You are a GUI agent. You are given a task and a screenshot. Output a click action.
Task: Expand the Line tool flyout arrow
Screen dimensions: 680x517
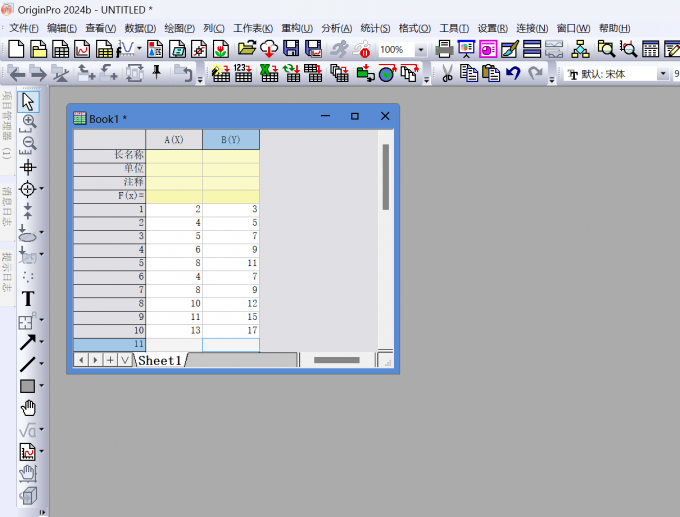pyautogui.click(x=42, y=363)
